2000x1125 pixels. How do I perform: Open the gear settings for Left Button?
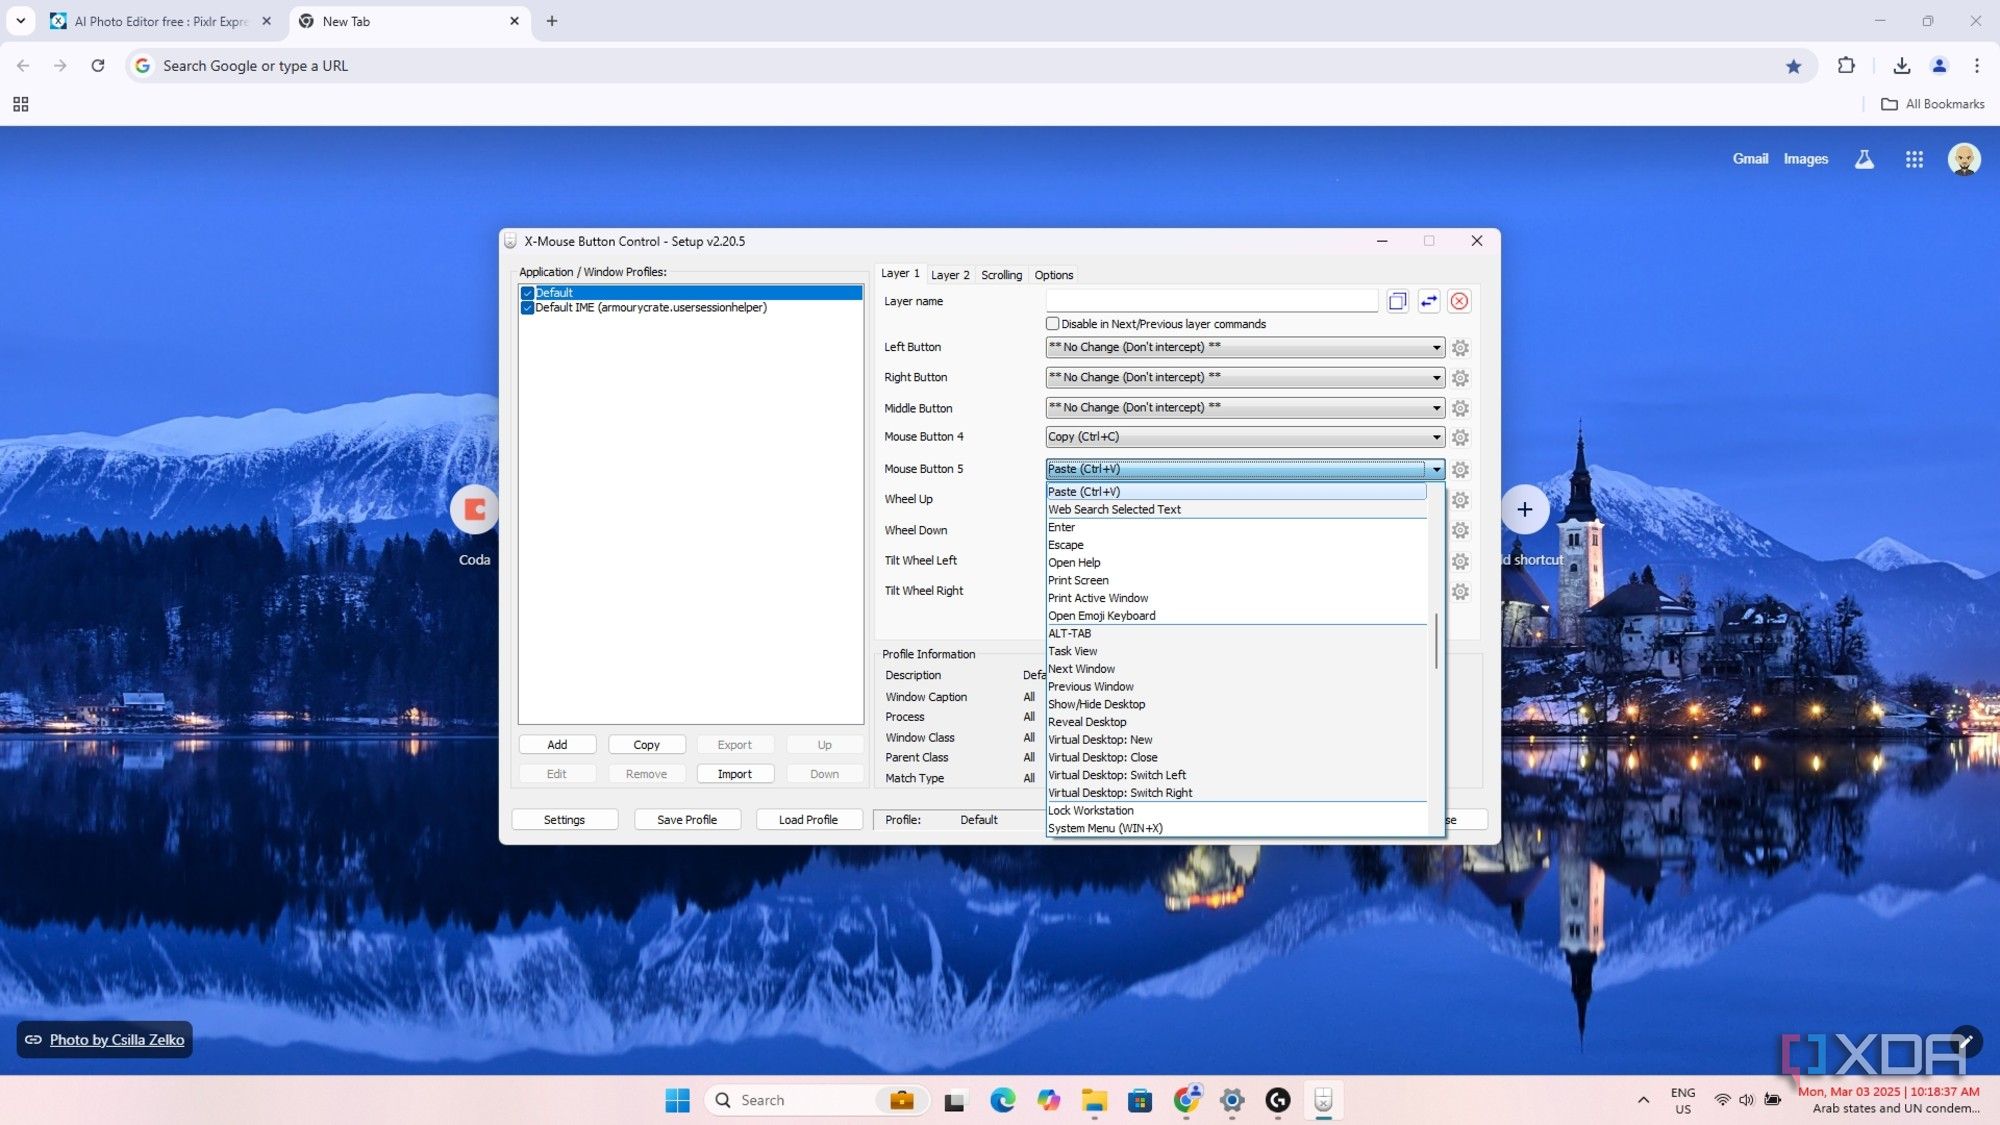(1460, 348)
